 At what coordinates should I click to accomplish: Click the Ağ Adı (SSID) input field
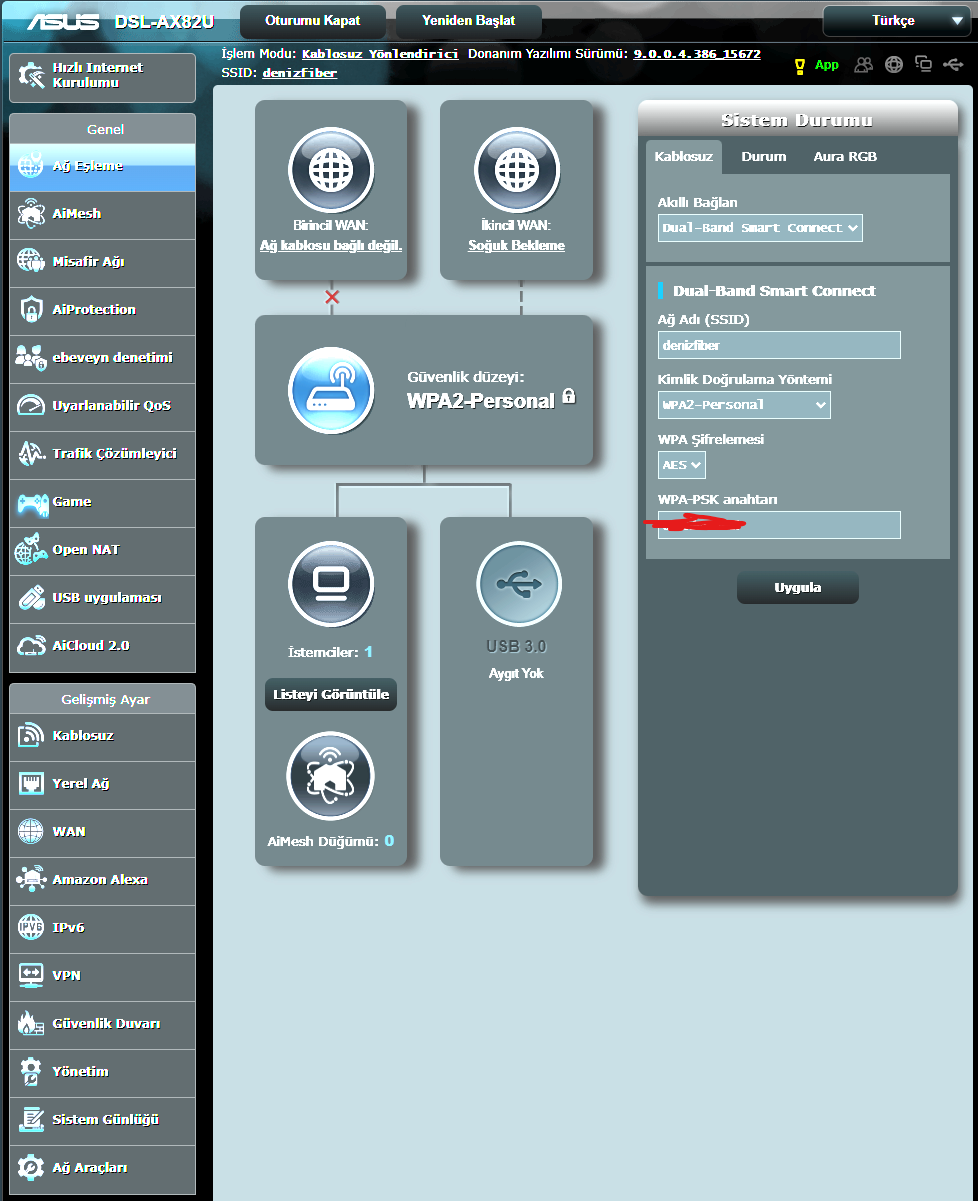click(x=780, y=345)
